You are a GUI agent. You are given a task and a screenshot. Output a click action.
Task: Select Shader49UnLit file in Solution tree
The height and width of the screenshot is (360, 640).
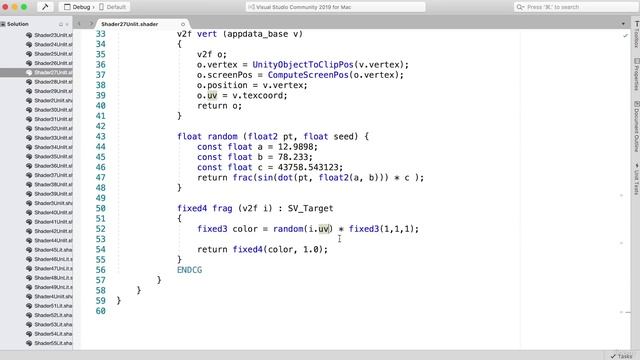coord(49,288)
